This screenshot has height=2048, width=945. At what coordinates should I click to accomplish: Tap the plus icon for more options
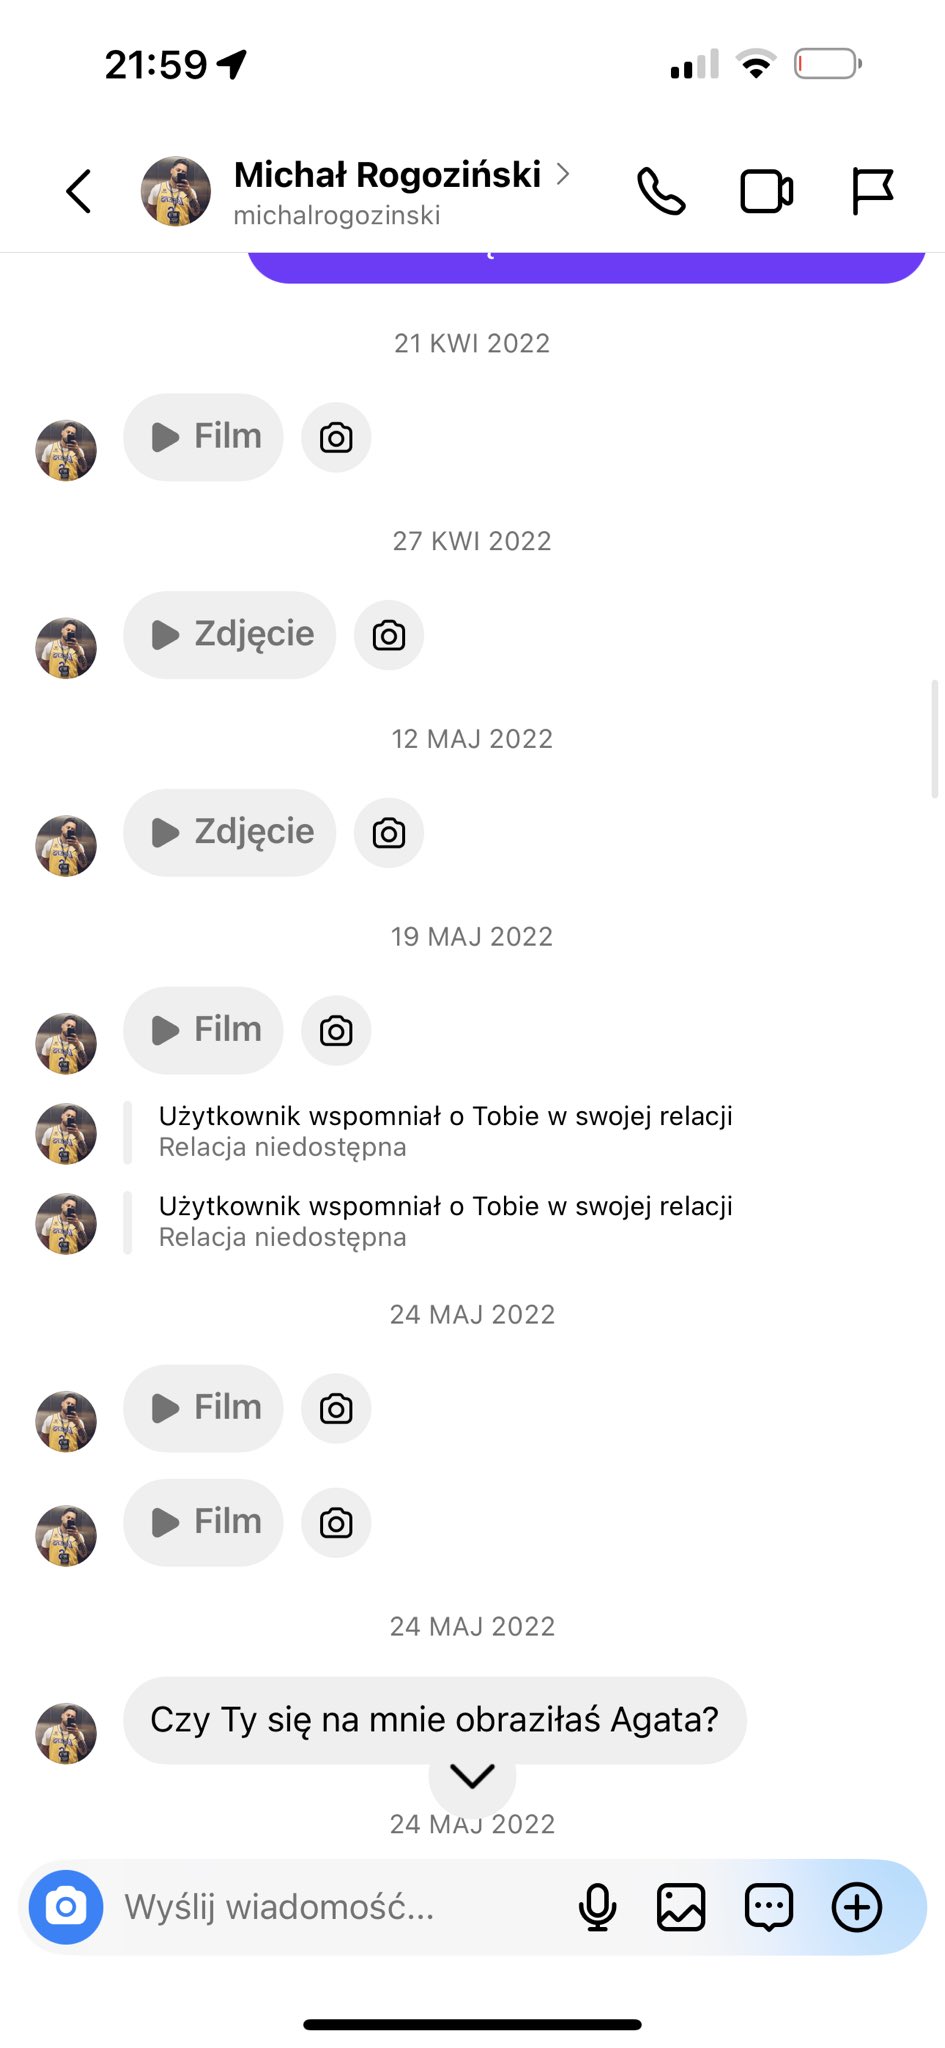coord(857,1907)
